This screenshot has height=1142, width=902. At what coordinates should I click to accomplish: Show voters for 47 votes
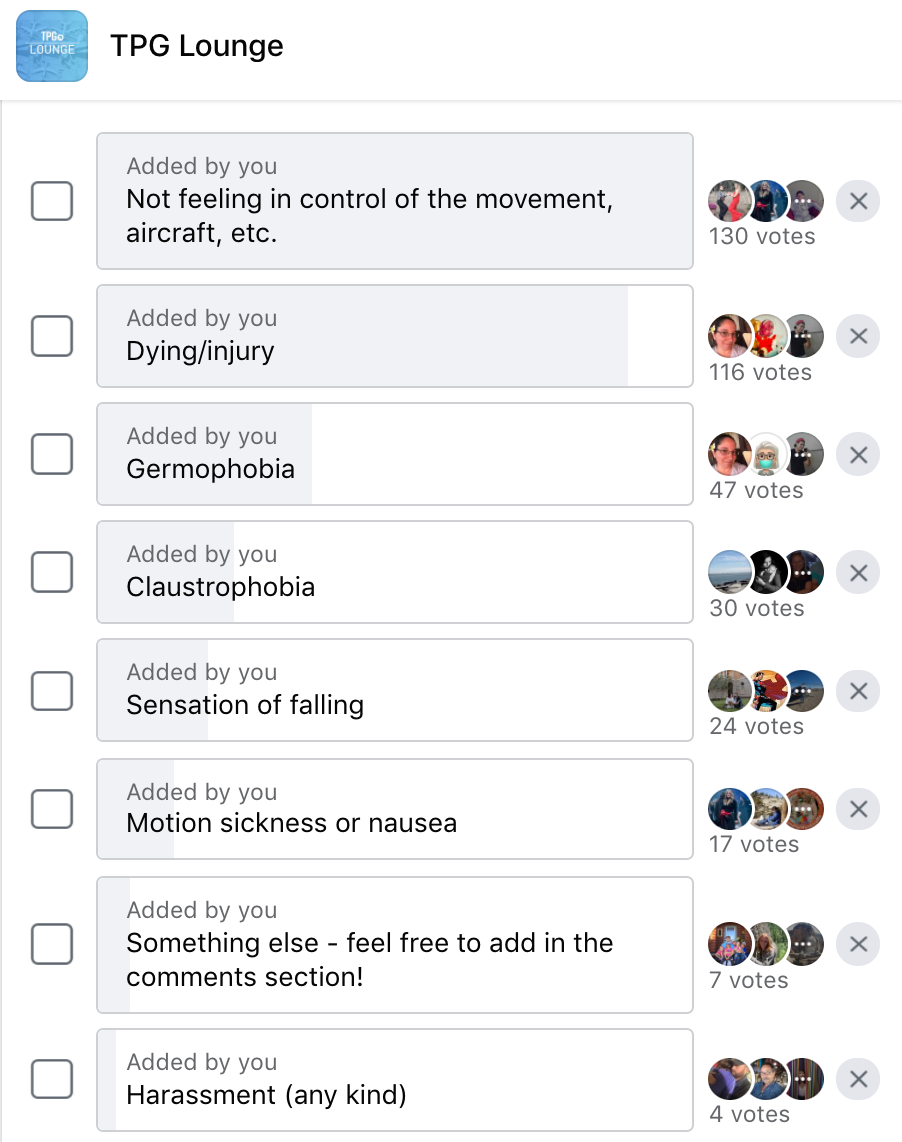pos(756,491)
